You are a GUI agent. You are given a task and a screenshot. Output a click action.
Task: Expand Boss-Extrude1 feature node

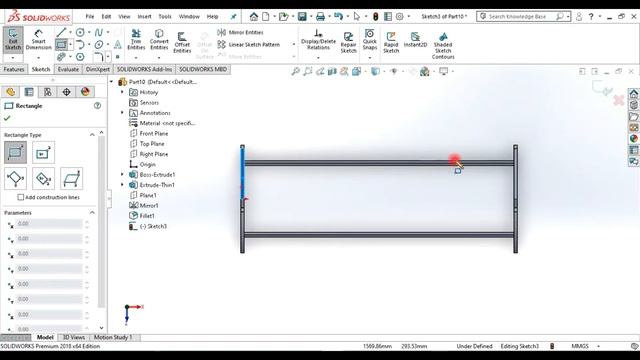tap(122, 174)
